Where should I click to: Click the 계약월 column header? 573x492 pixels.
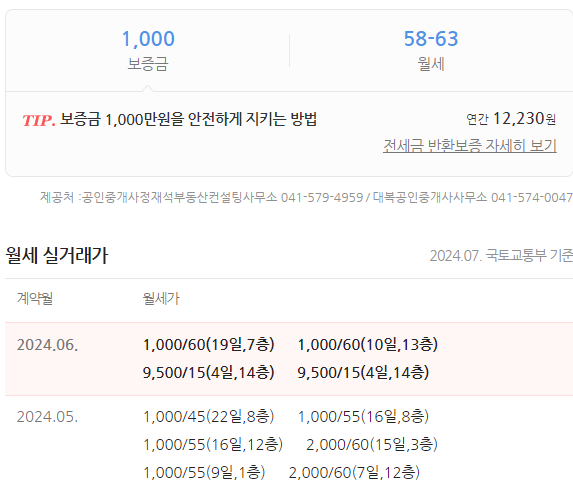[x=35, y=298]
